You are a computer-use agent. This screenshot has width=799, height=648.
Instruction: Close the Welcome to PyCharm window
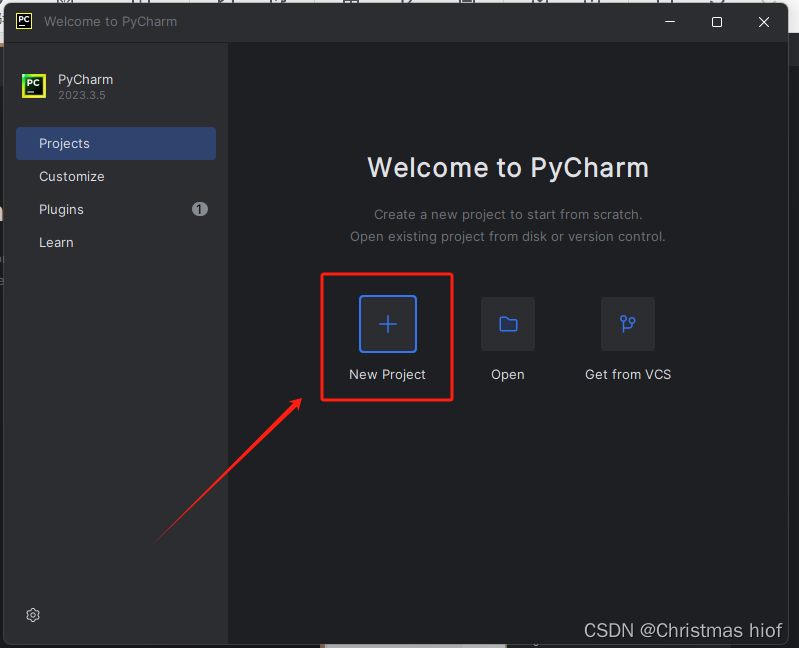point(764,22)
